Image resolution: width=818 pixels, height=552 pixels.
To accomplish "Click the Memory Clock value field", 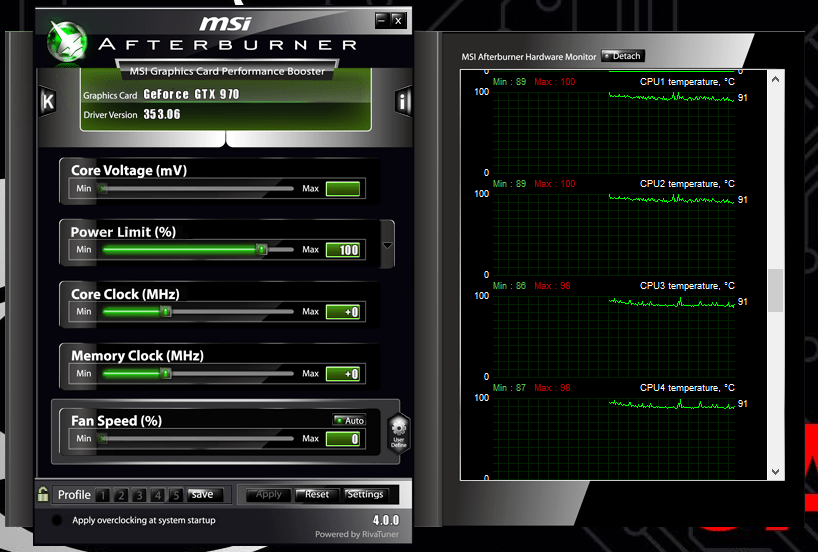I will coord(343,374).
